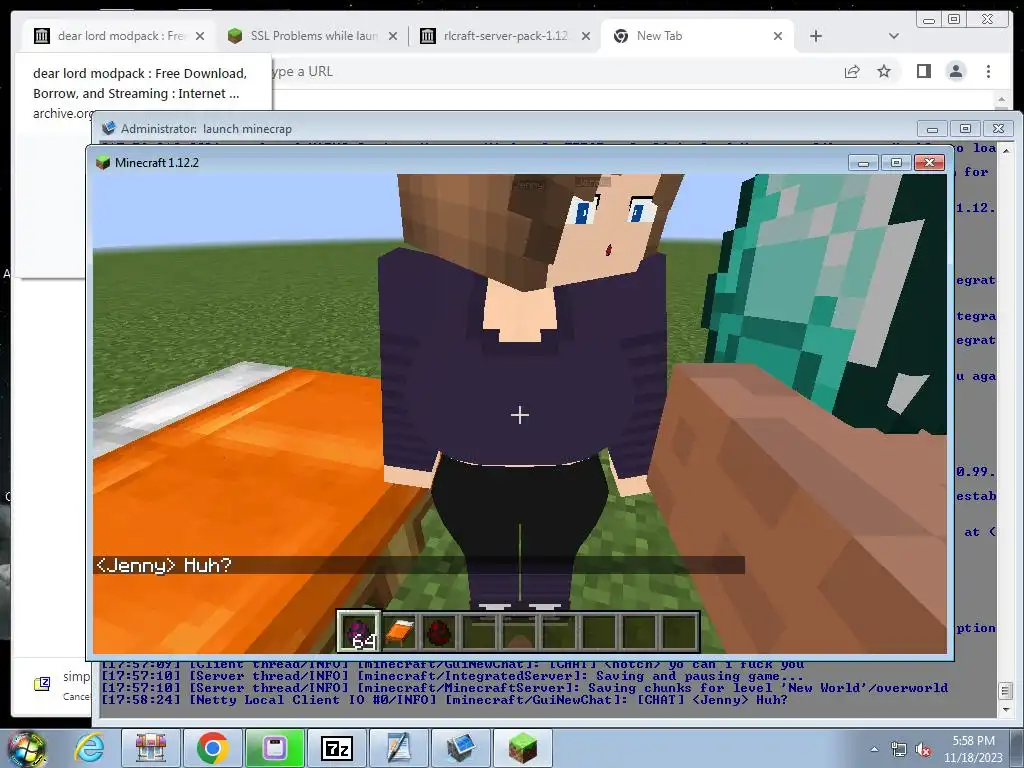Open the purple app taskbar button
Viewport: 1024px width, 768px height.
click(x=274, y=748)
